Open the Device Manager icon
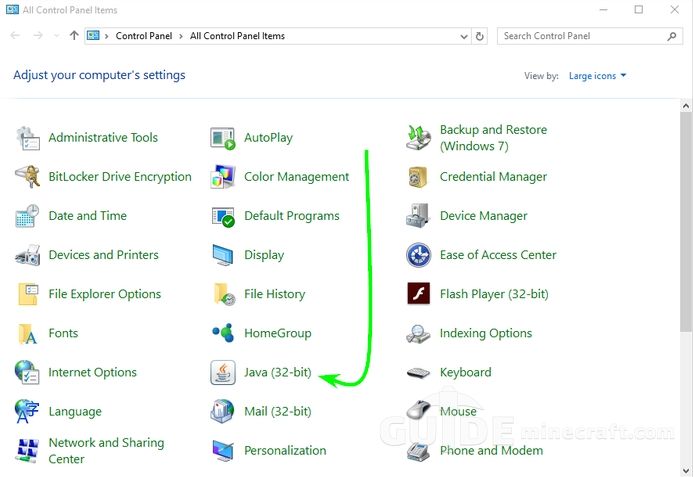Image resolution: width=693 pixels, height=477 pixels. click(x=418, y=216)
